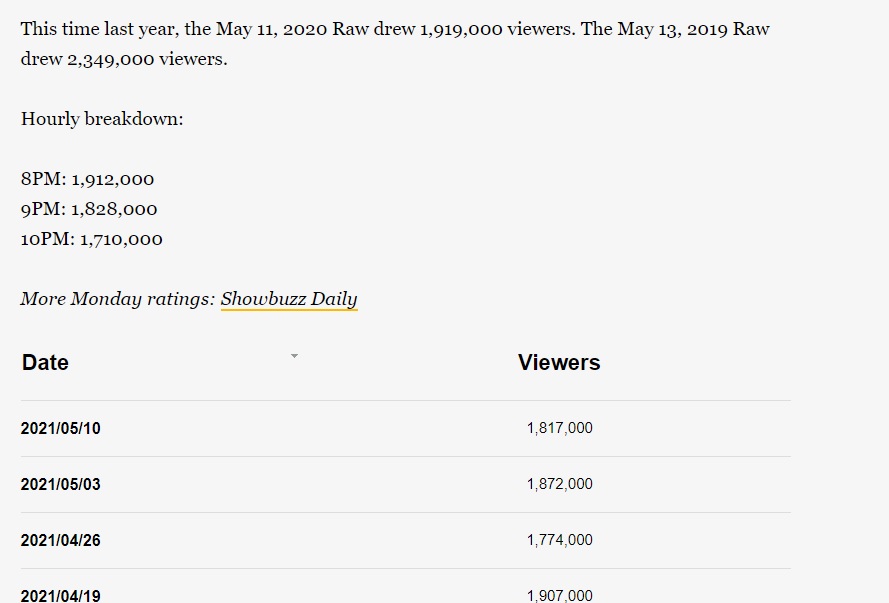The image size is (889, 603).
Task: Select the 2021/04/19 date row
Action: tap(61, 595)
